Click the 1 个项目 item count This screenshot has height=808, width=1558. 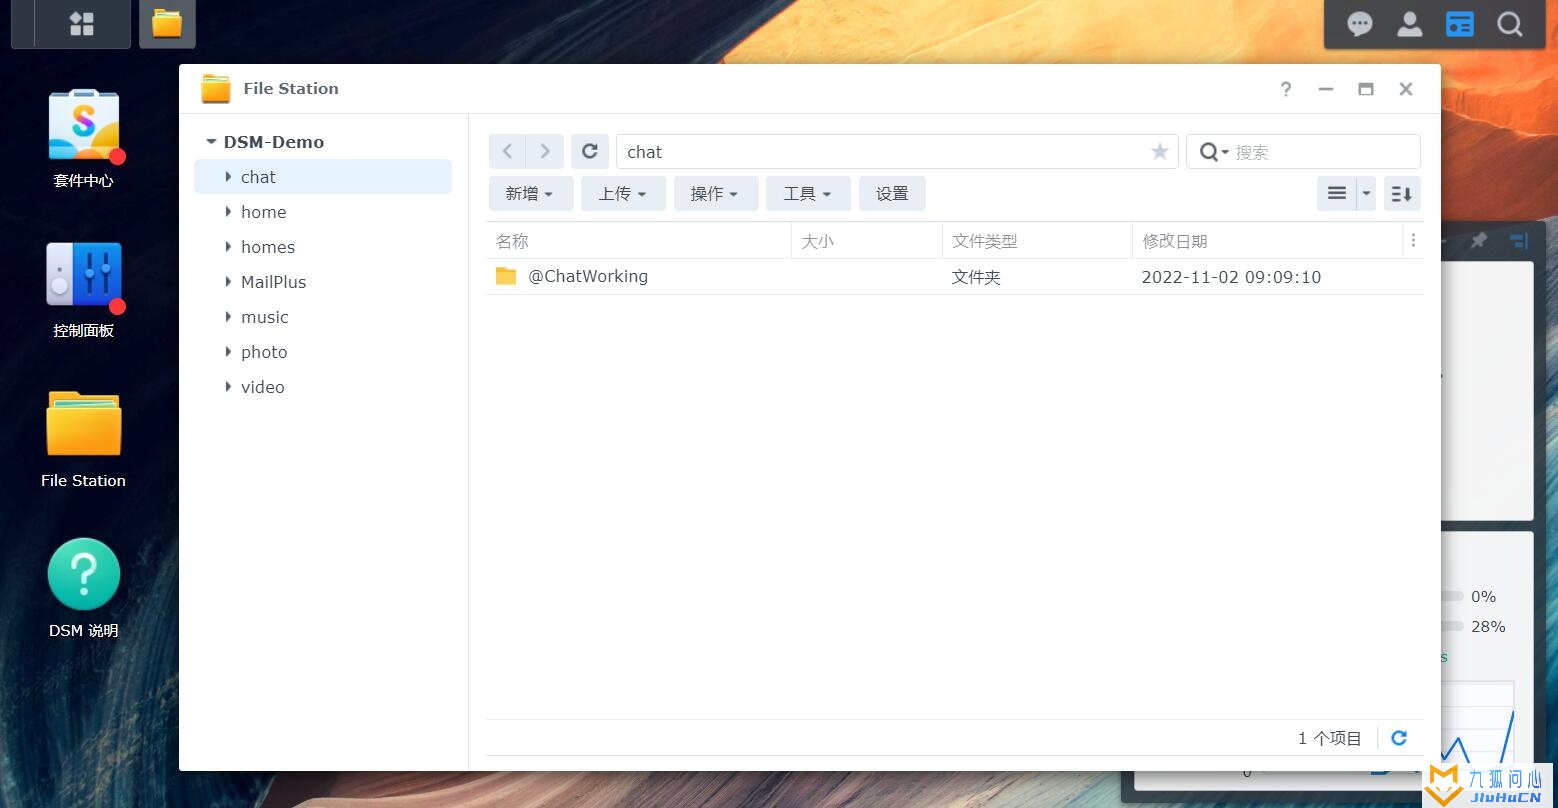[1329, 738]
